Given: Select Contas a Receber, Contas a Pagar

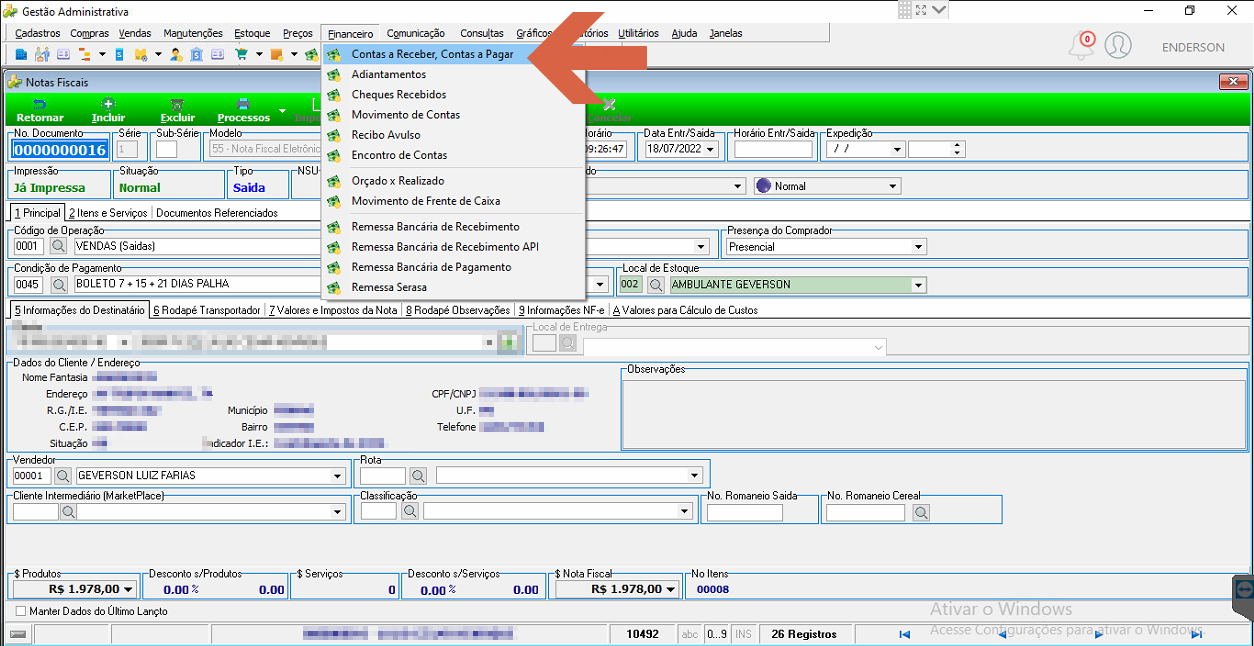Looking at the screenshot, I should [x=432, y=54].
